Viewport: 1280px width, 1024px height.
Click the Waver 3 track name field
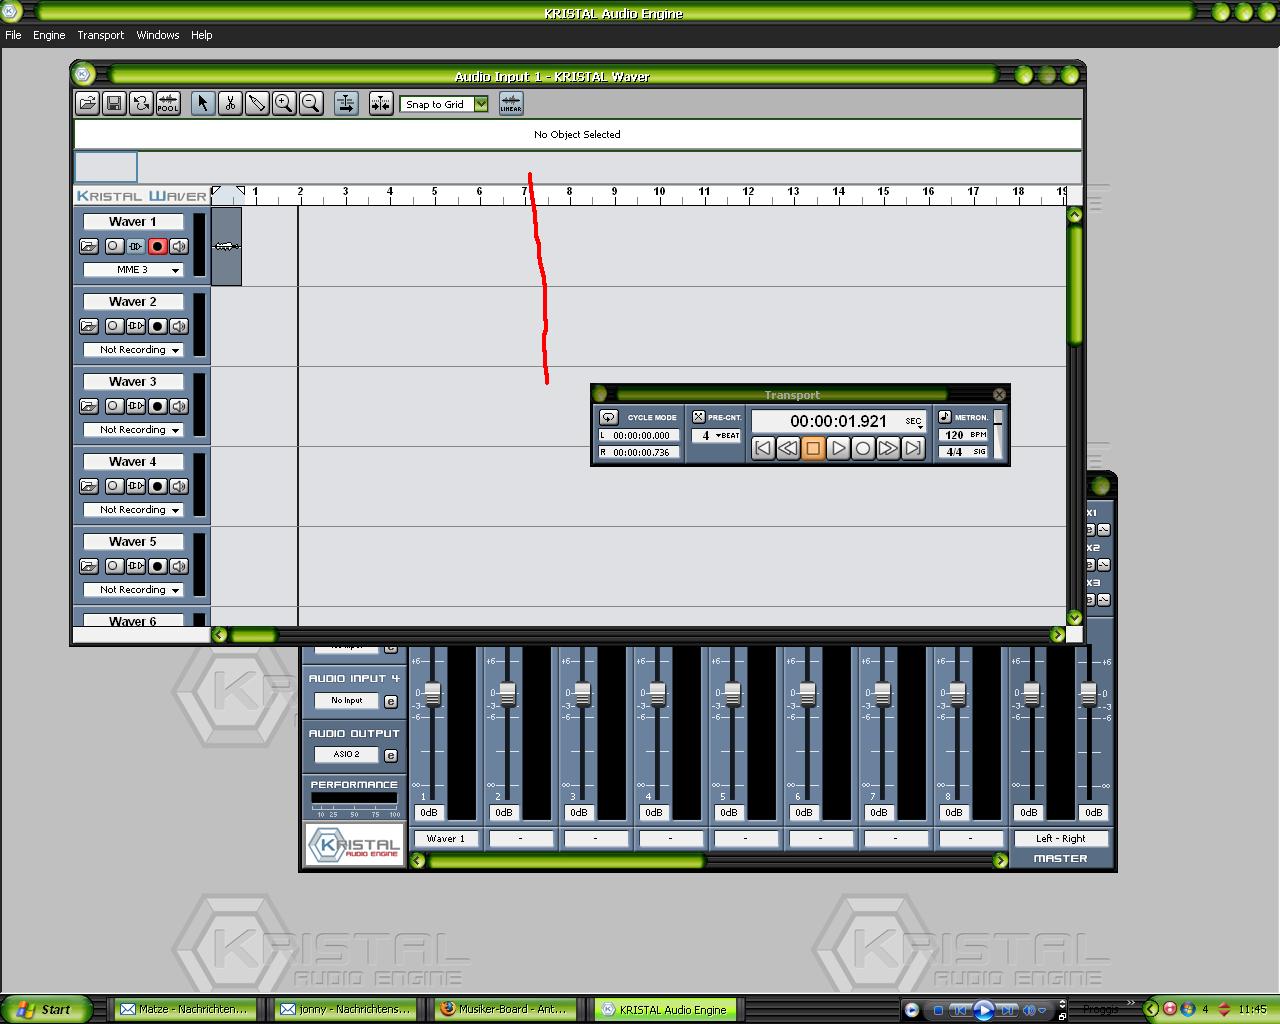point(133,381)
